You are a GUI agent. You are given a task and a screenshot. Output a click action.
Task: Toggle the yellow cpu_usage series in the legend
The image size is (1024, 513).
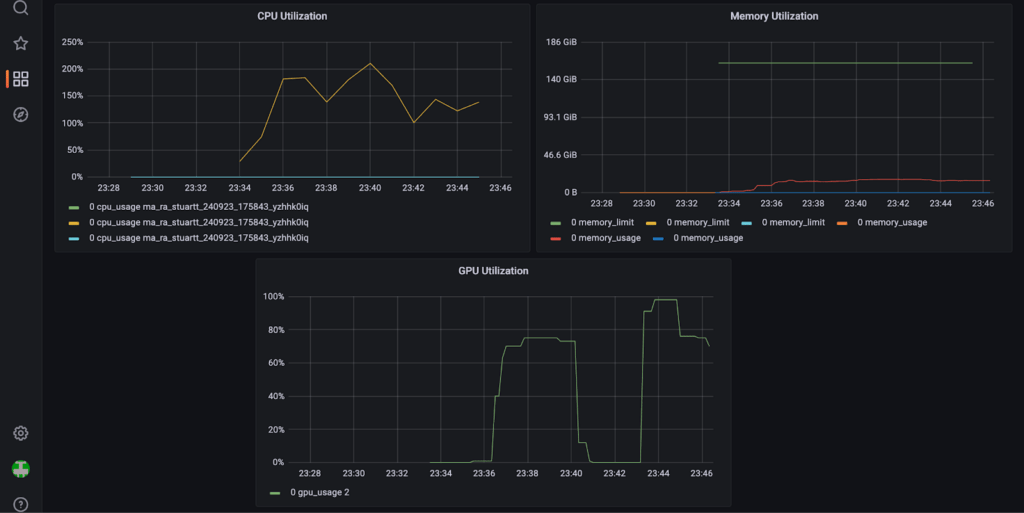coord(199,222)
